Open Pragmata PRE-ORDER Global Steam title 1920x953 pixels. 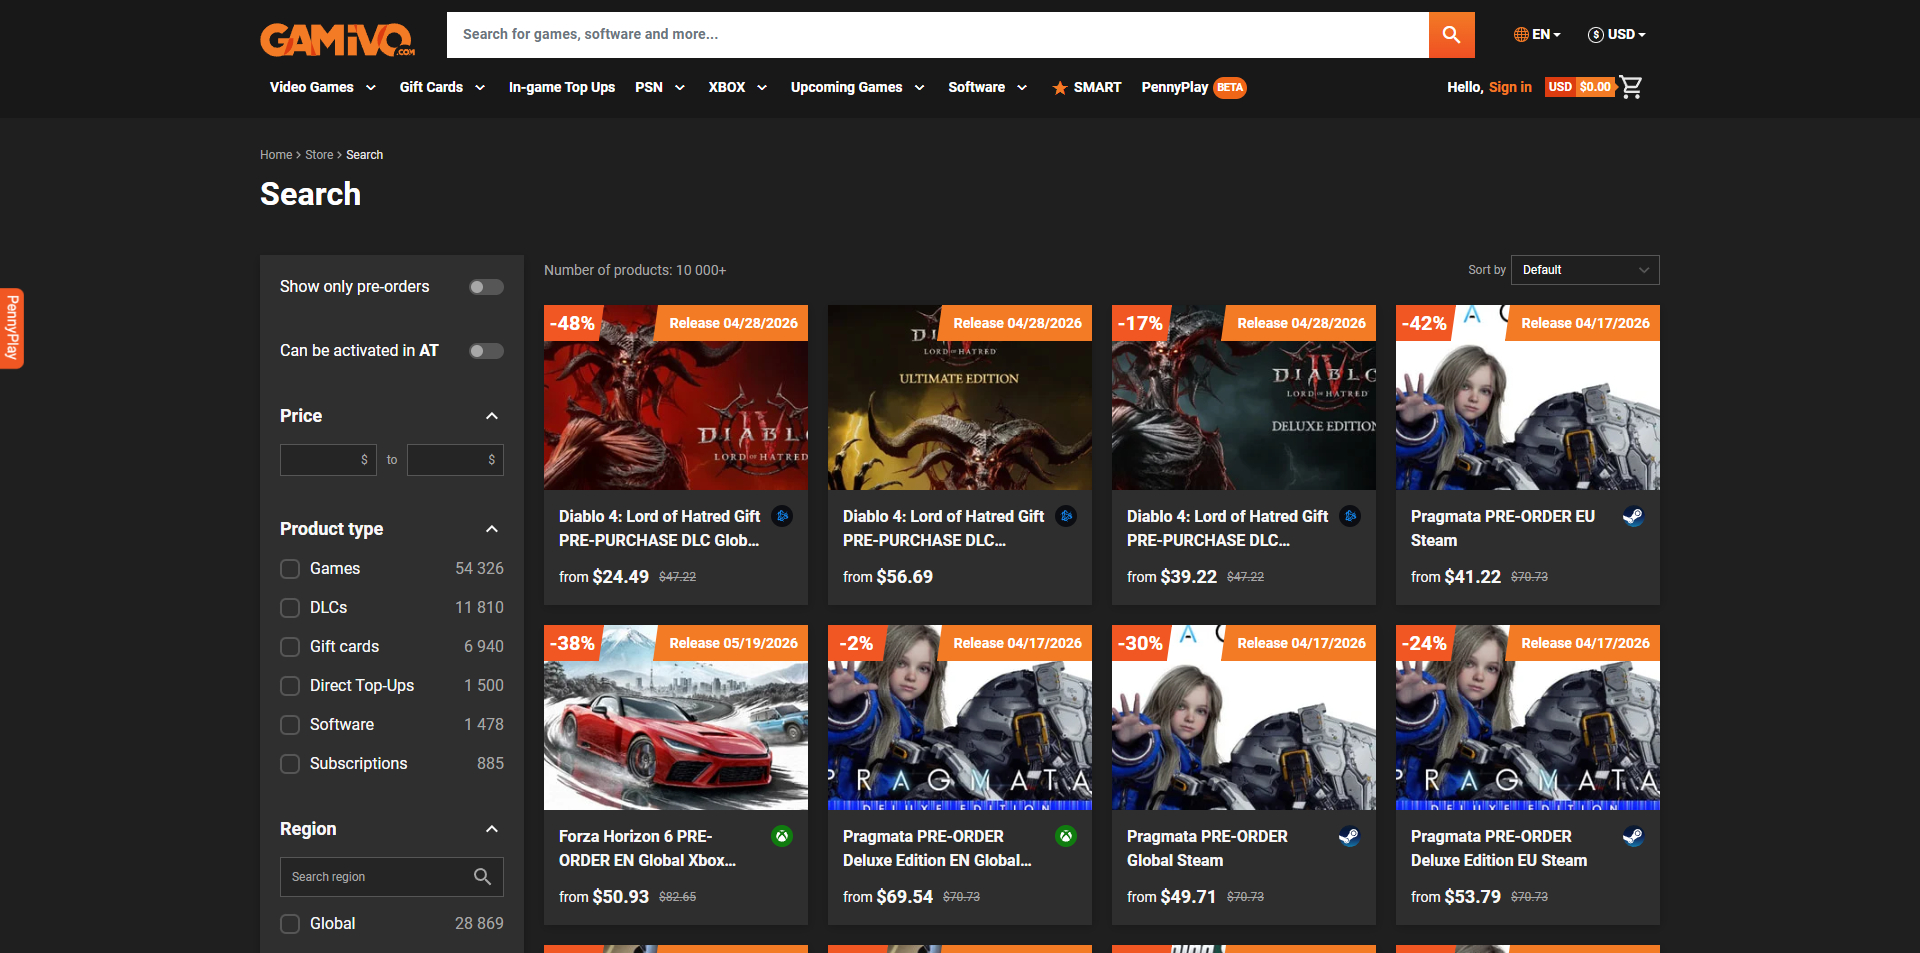click(1207, 848)
